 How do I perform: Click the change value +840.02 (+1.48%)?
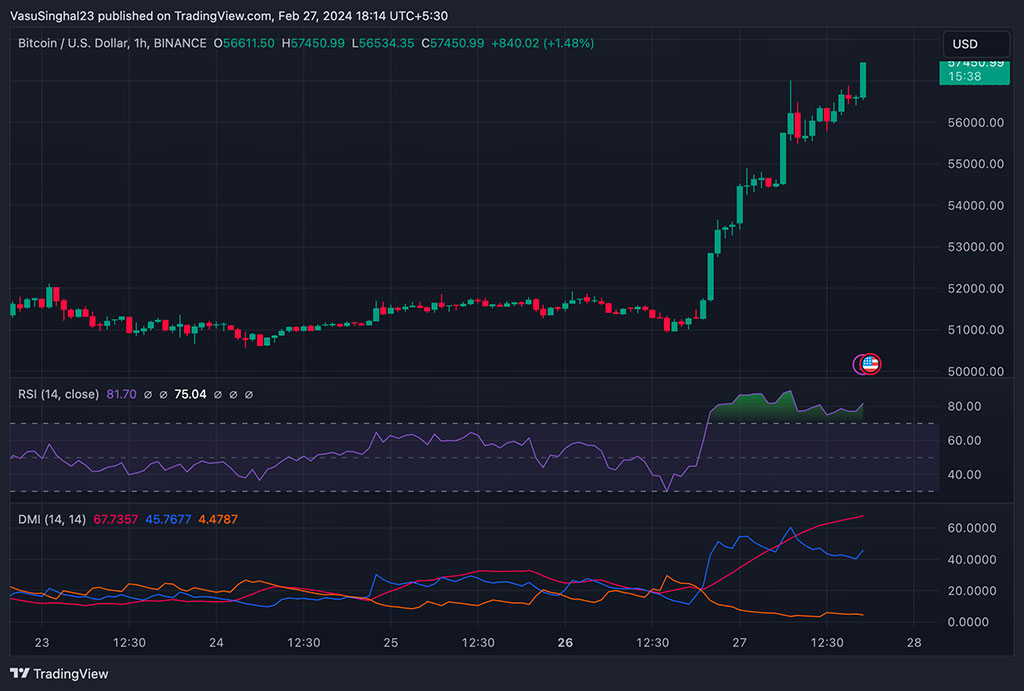pyautogui.click(x=543, y=43)
